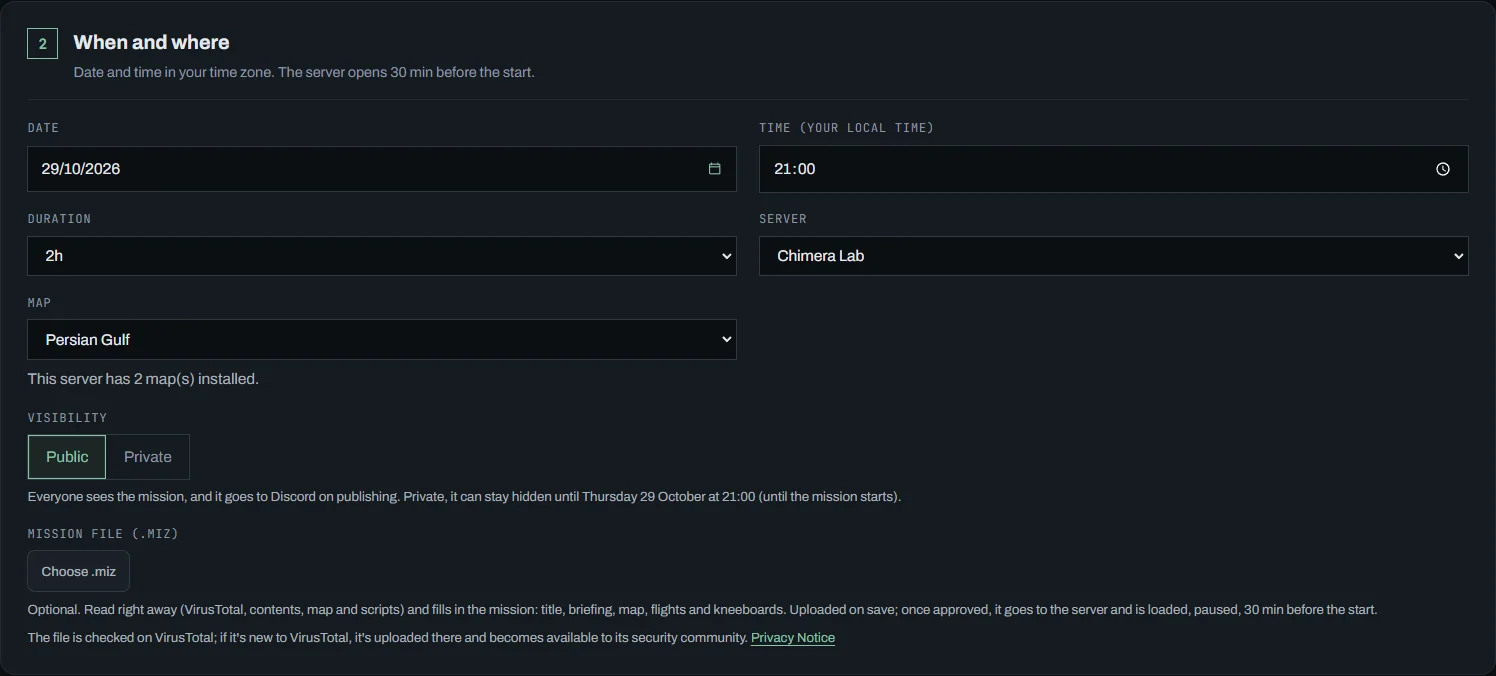Click the 'Everyone sees the mission' help text
The image size is (1496, 676).
tap(464, 497)
